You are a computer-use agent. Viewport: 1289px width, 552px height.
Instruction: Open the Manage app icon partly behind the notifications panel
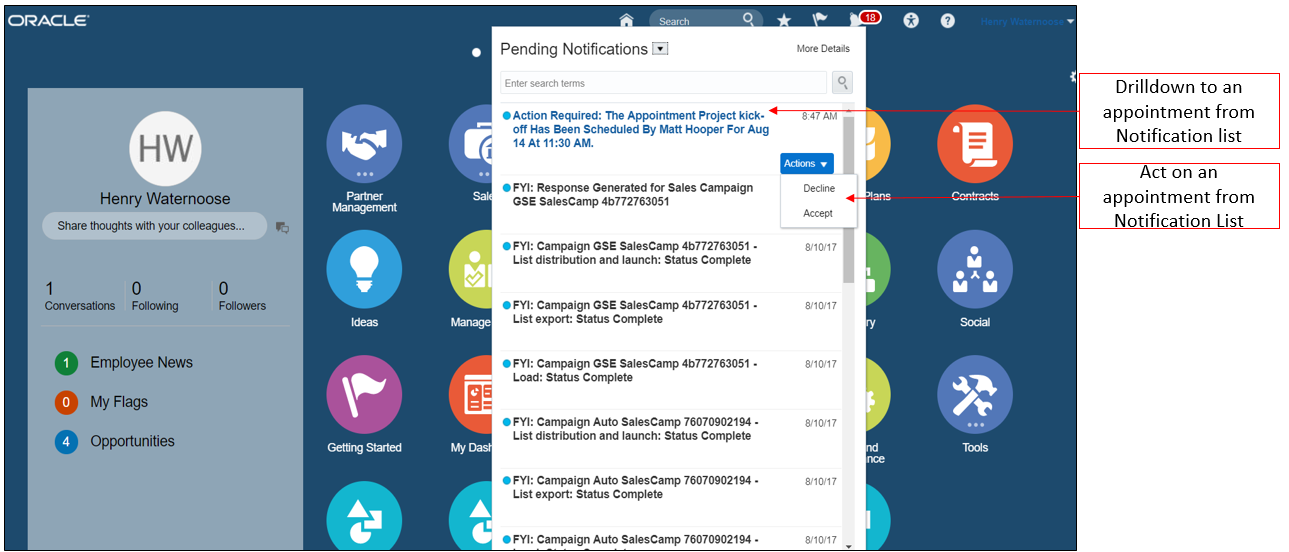471,269
